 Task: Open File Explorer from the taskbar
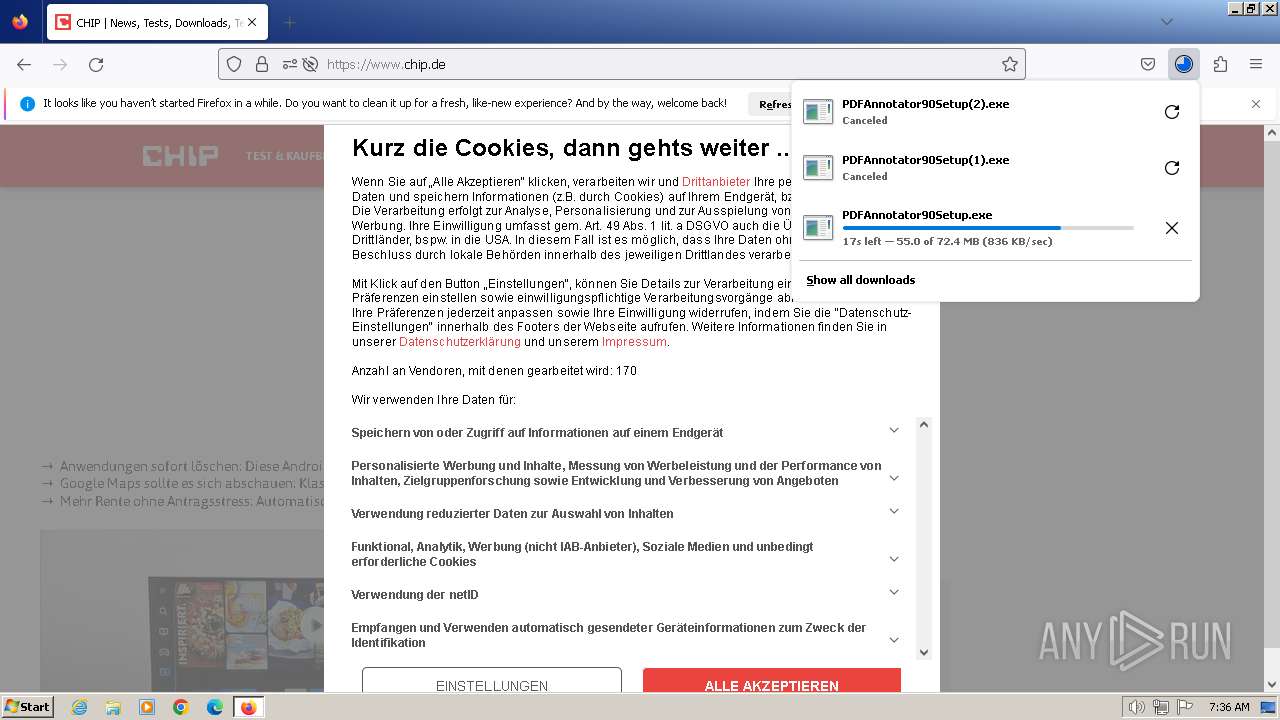tap(113, 707)
